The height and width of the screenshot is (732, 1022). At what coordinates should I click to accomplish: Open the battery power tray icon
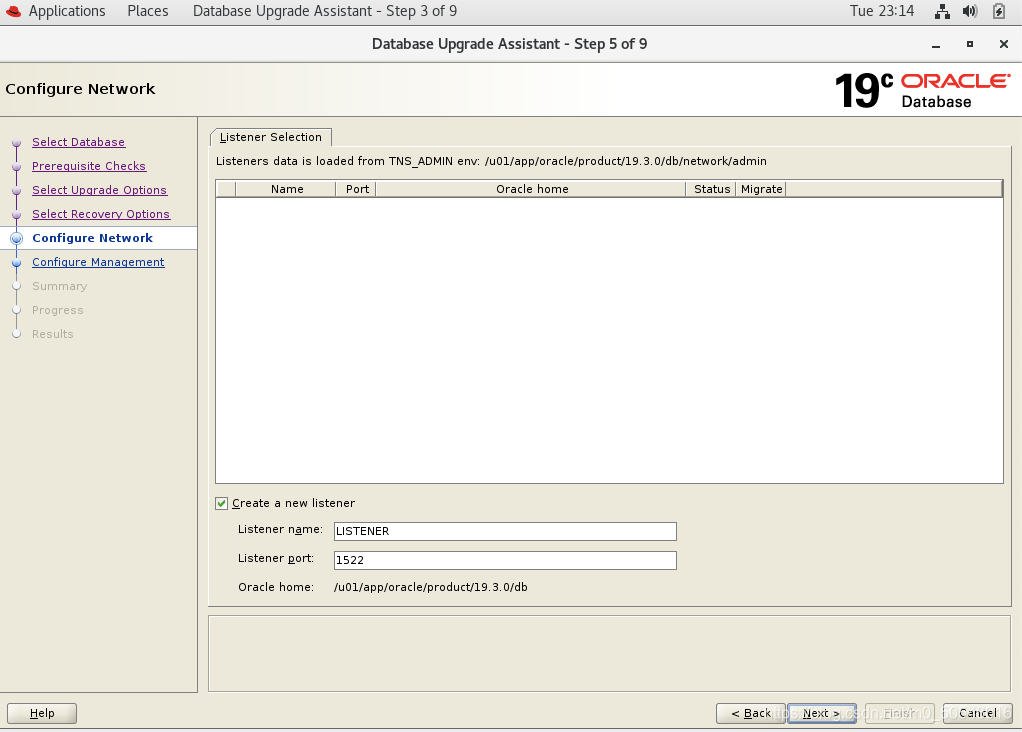[x=999, y=11]
